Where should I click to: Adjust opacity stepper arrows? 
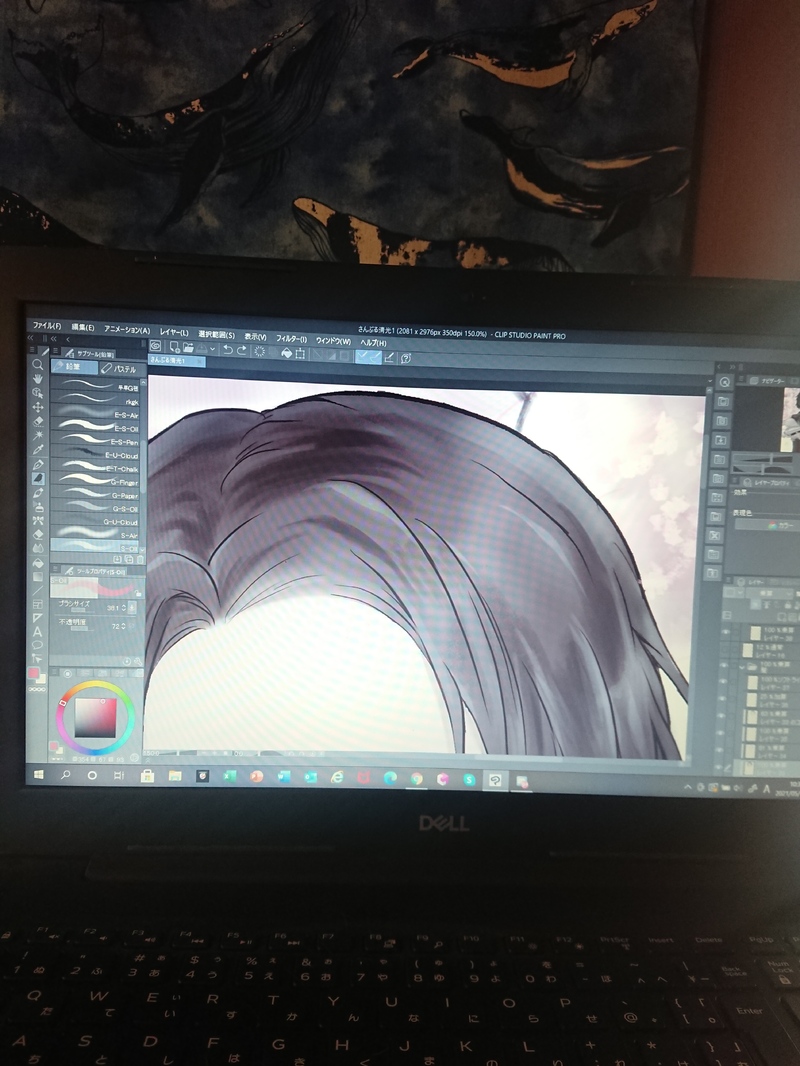tap(124, 625)
